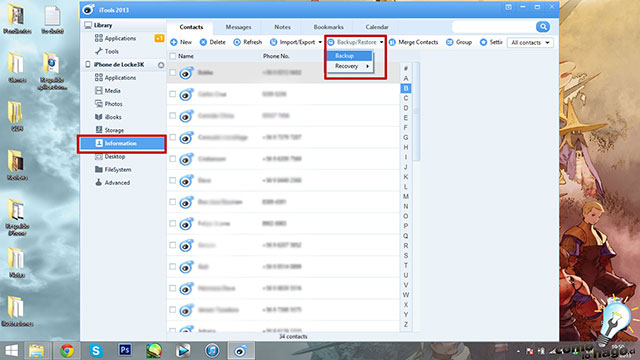
Task: Open the partially visible Settings toolbar item
Action: coord(491,42)
